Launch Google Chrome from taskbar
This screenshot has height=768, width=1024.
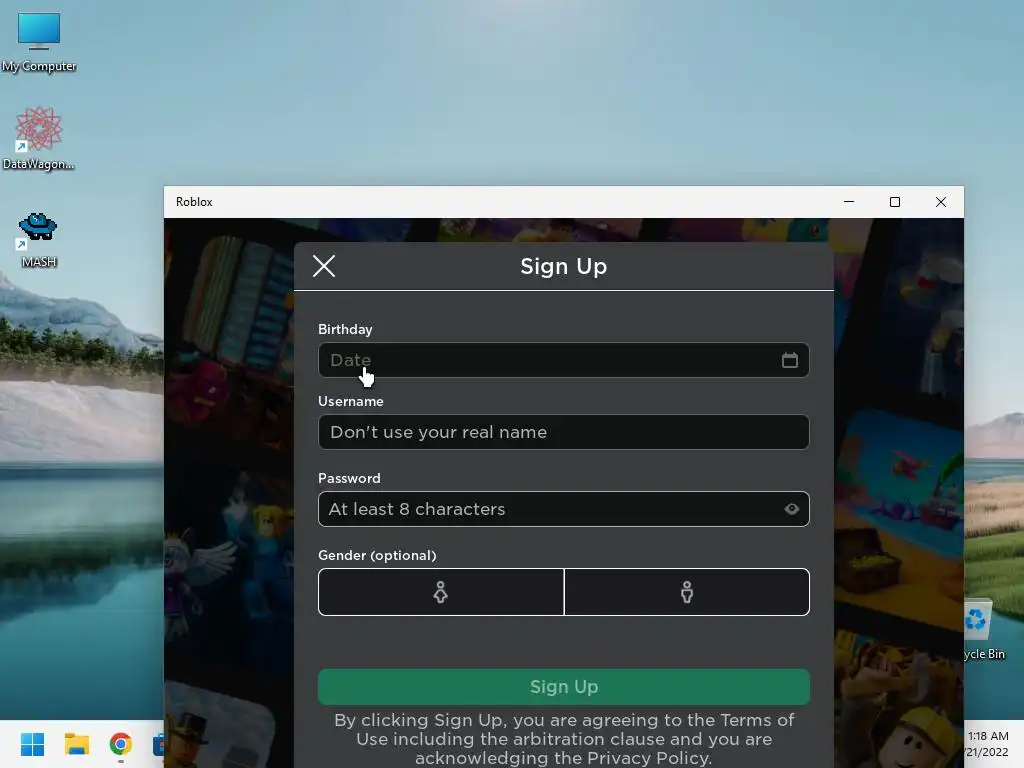click(x=120, y=744)
